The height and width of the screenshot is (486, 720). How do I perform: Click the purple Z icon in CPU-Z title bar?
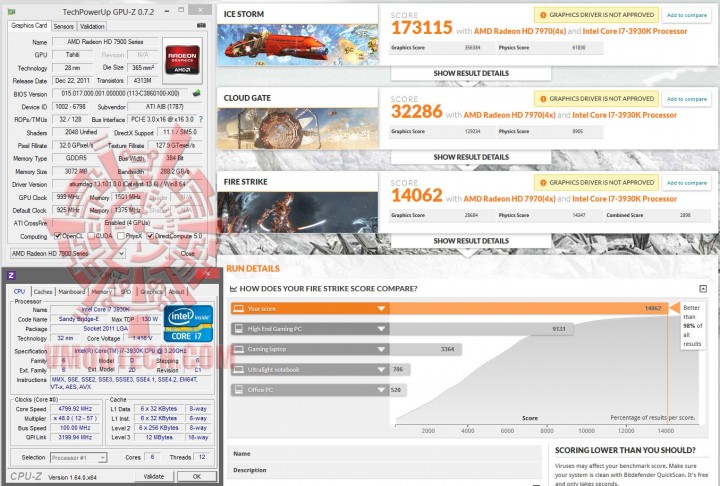coord(11,276)
